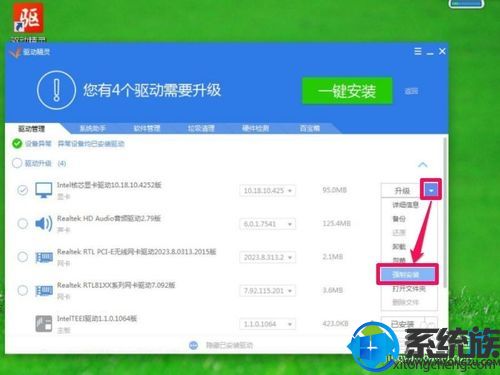Click the network card icon for RTL81XX driver
This screenshot has height=375, width=500.
pyautogui.click(x=44, y=291)
